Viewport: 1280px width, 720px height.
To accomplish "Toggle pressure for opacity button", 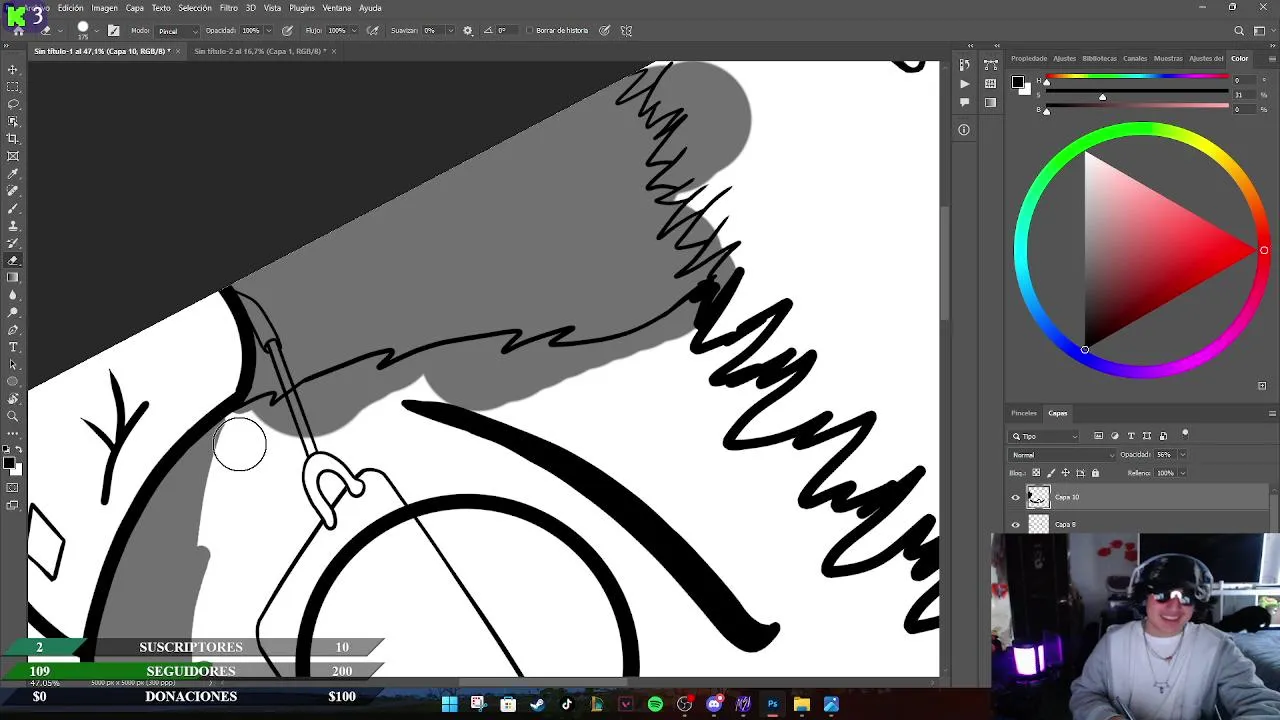I will [x=287, y=30].
